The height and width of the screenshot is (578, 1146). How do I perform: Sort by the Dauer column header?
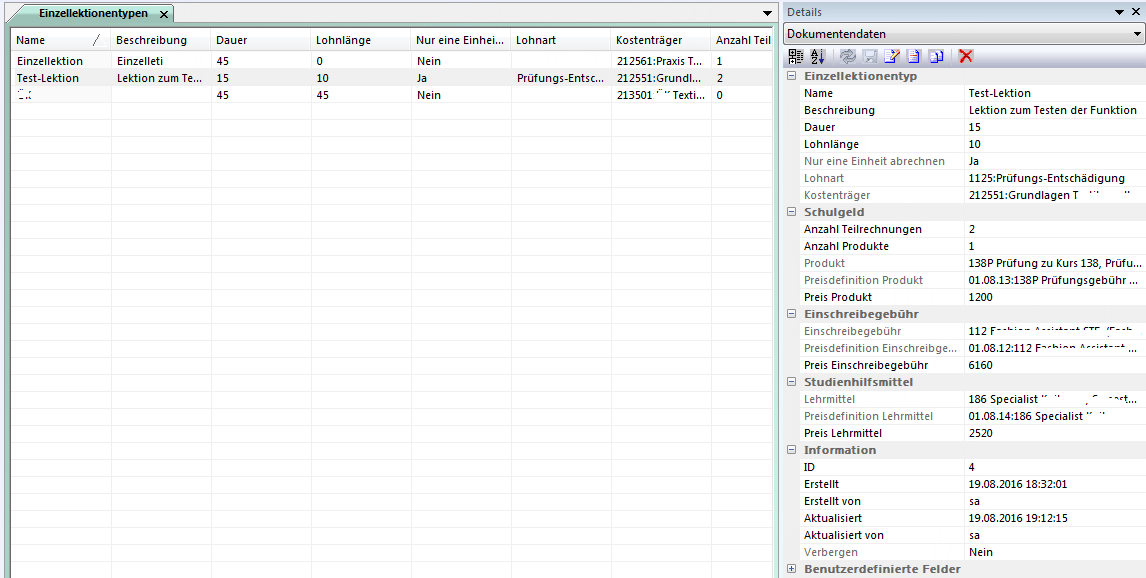click(x=260, y=40)
